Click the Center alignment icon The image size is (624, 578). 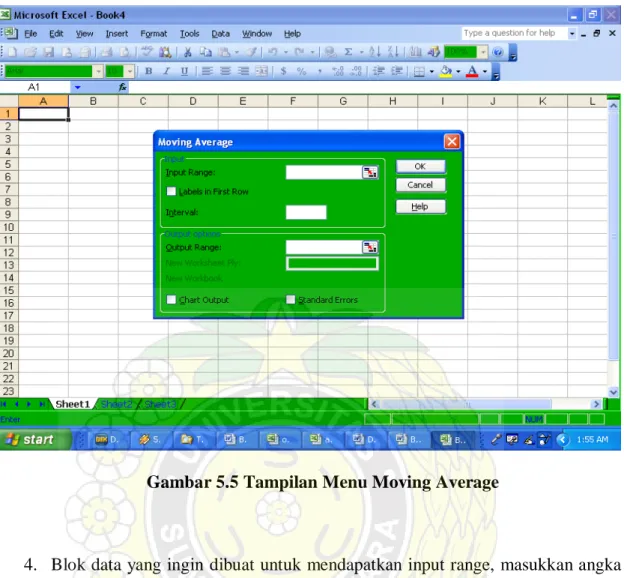pos(225,71)
